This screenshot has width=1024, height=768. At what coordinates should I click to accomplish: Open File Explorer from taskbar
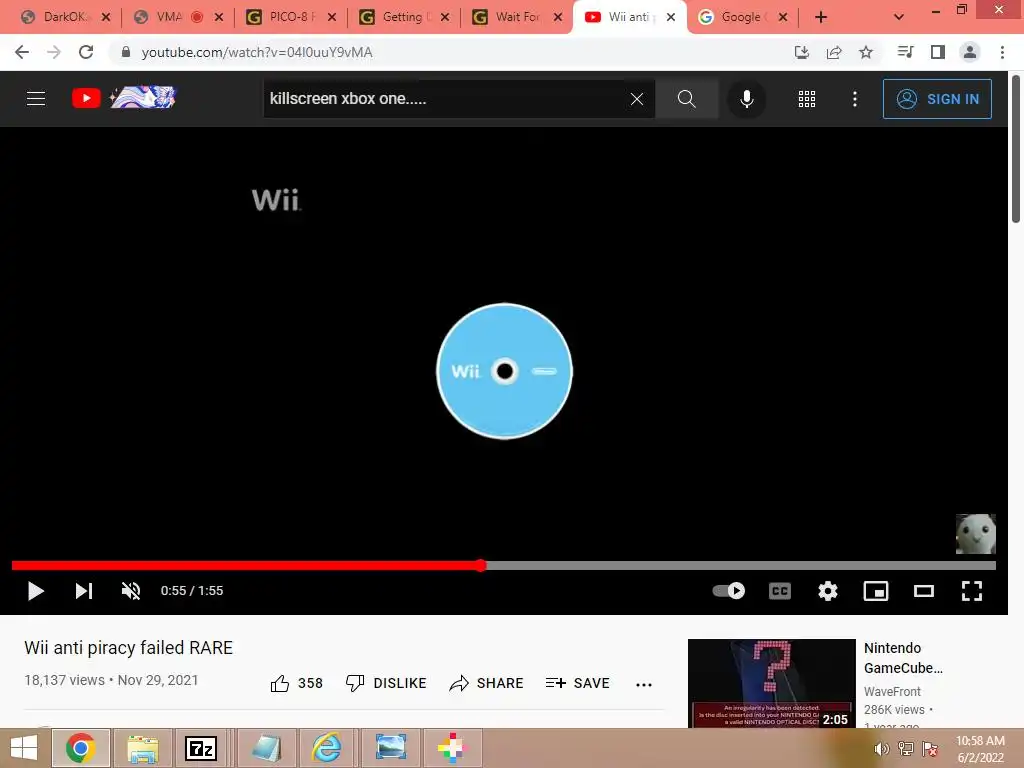(x=143, y=748)
